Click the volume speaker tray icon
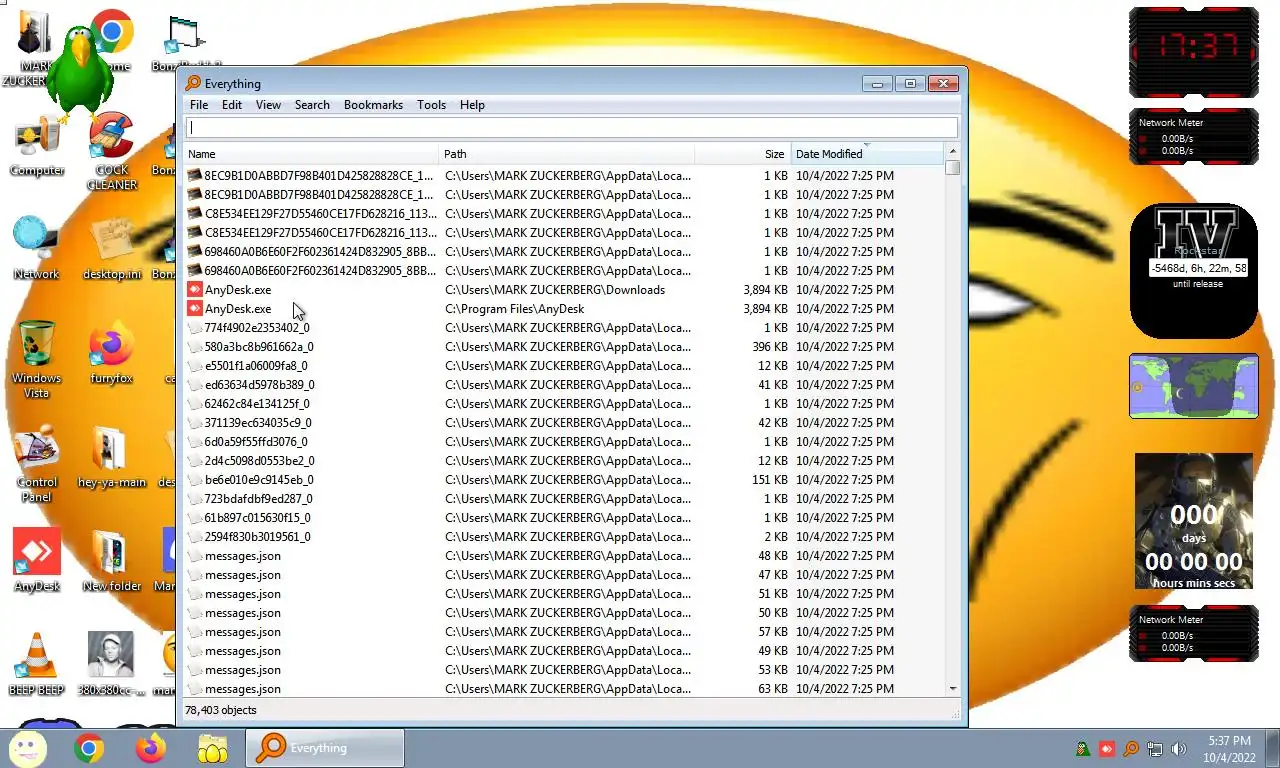 point(1179,748)
